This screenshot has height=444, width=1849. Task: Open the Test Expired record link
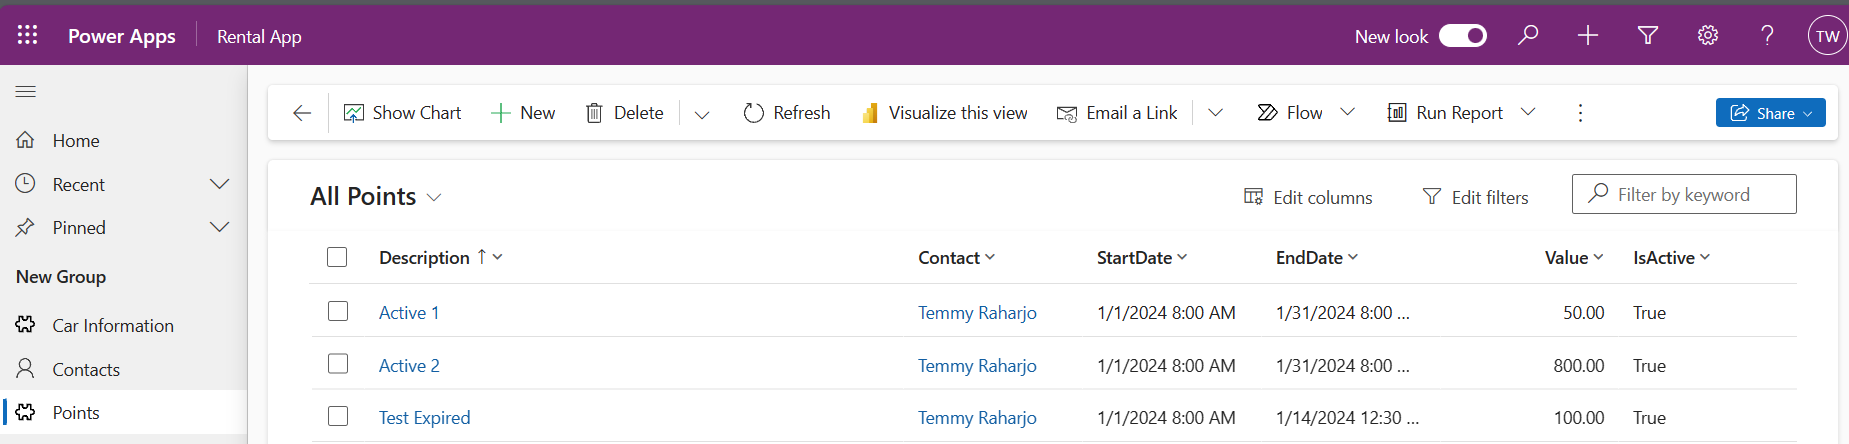(424, 418)
